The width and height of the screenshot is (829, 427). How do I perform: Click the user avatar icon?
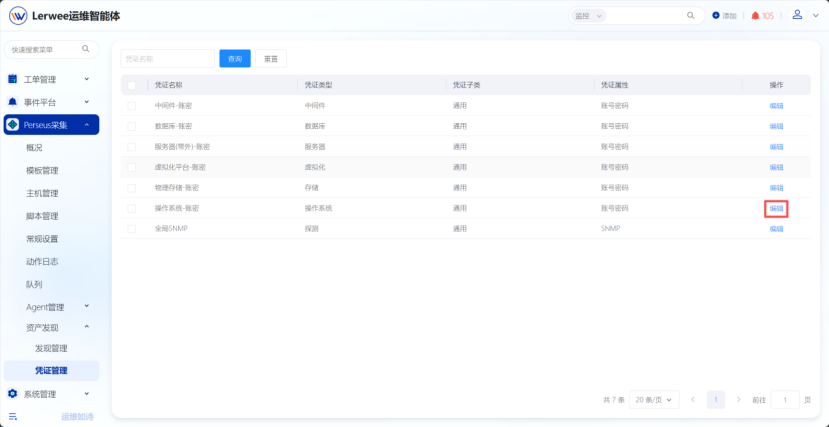797,15
